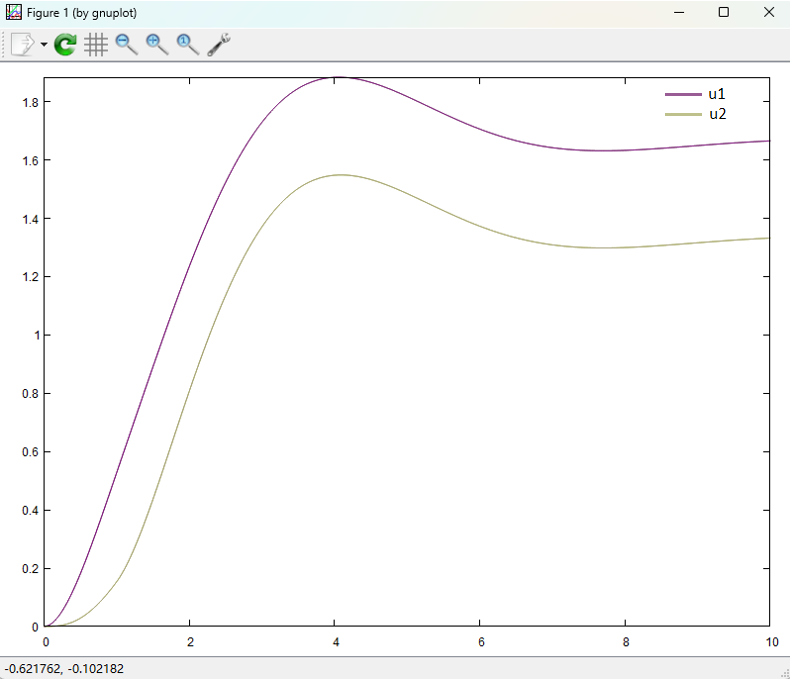Viewport: 793px width, 681px height.
Task: Click the peak of the u2 curve
Action: [x=340, y=175]
